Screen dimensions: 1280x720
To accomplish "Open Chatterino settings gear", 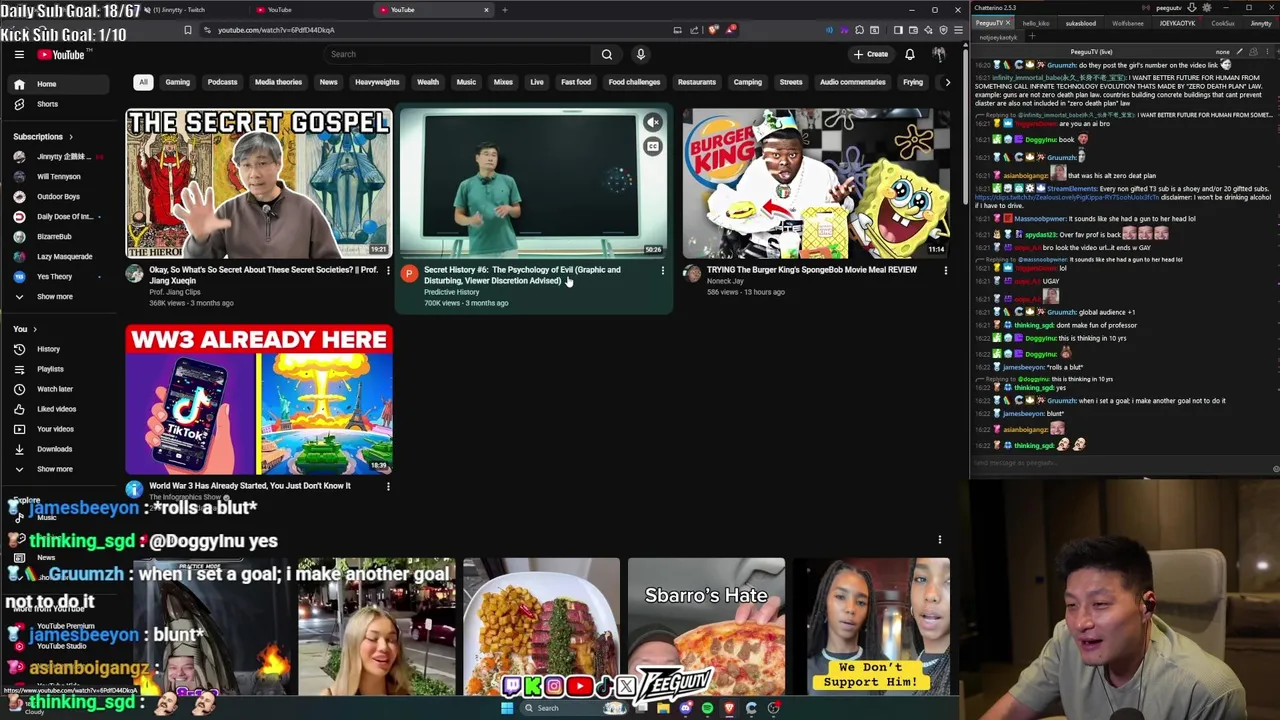I will (1207, 8).
